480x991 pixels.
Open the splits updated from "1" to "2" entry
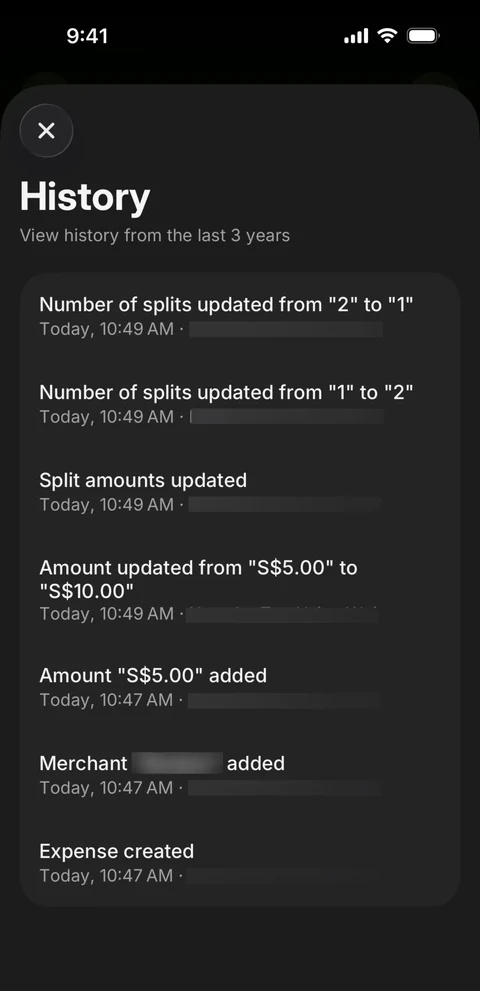(240, 404)
